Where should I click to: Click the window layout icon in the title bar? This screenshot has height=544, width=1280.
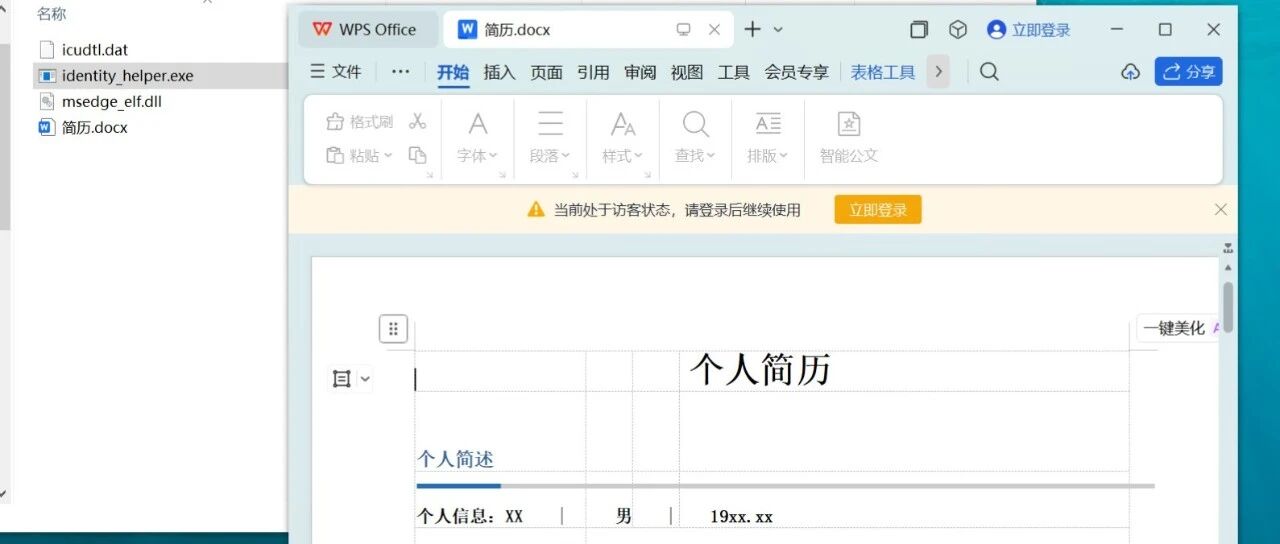click(x=919, y=30)
